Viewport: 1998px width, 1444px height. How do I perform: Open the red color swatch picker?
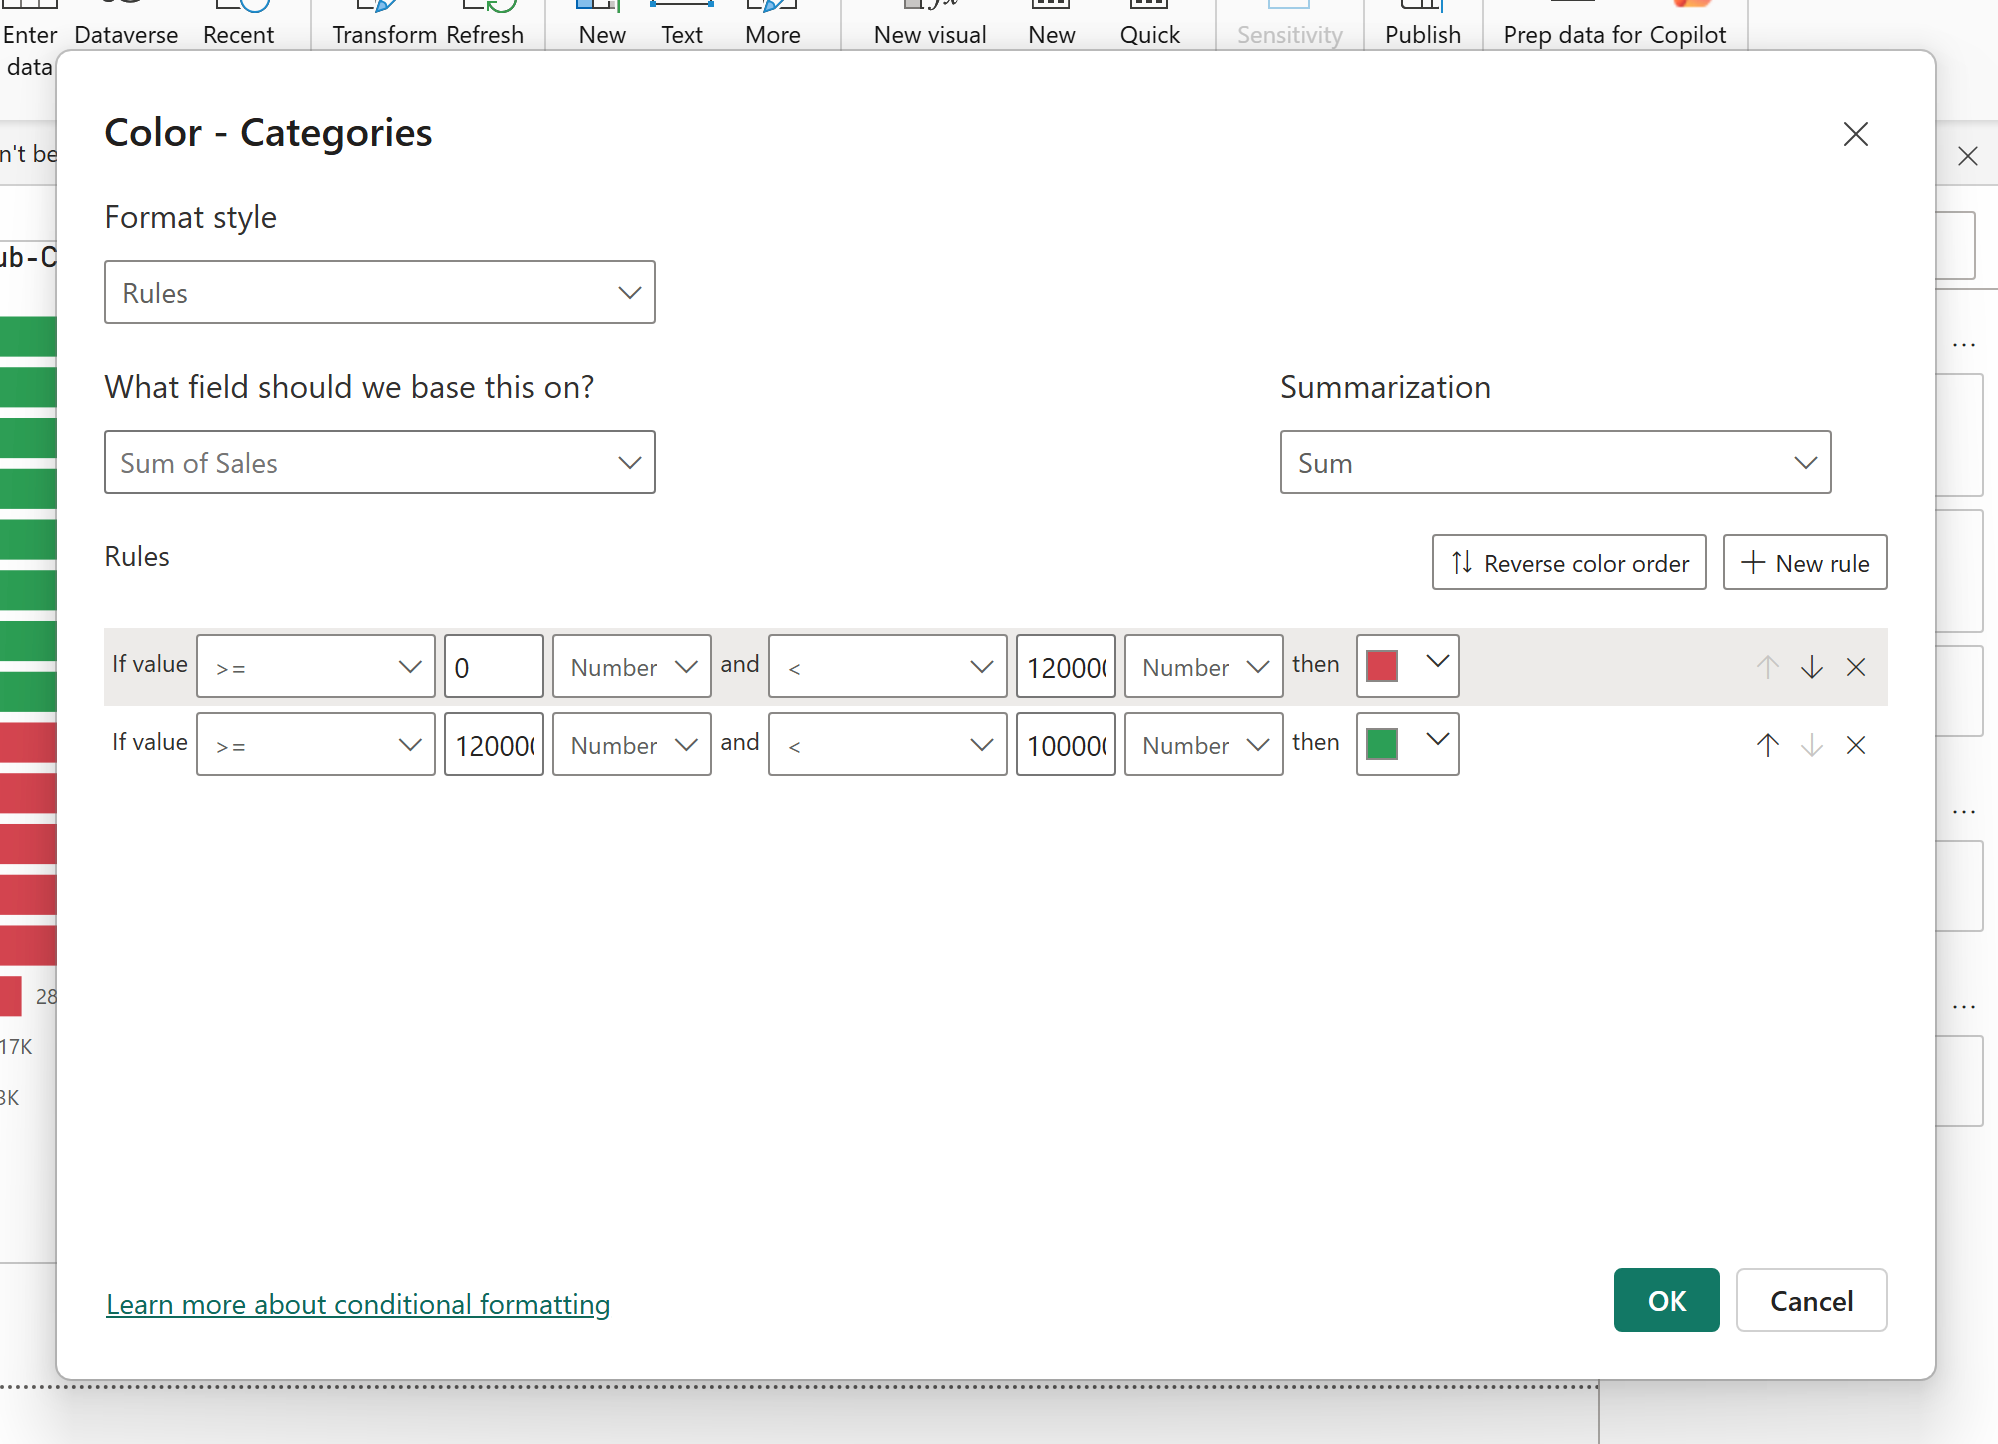tap(1406, 665)
